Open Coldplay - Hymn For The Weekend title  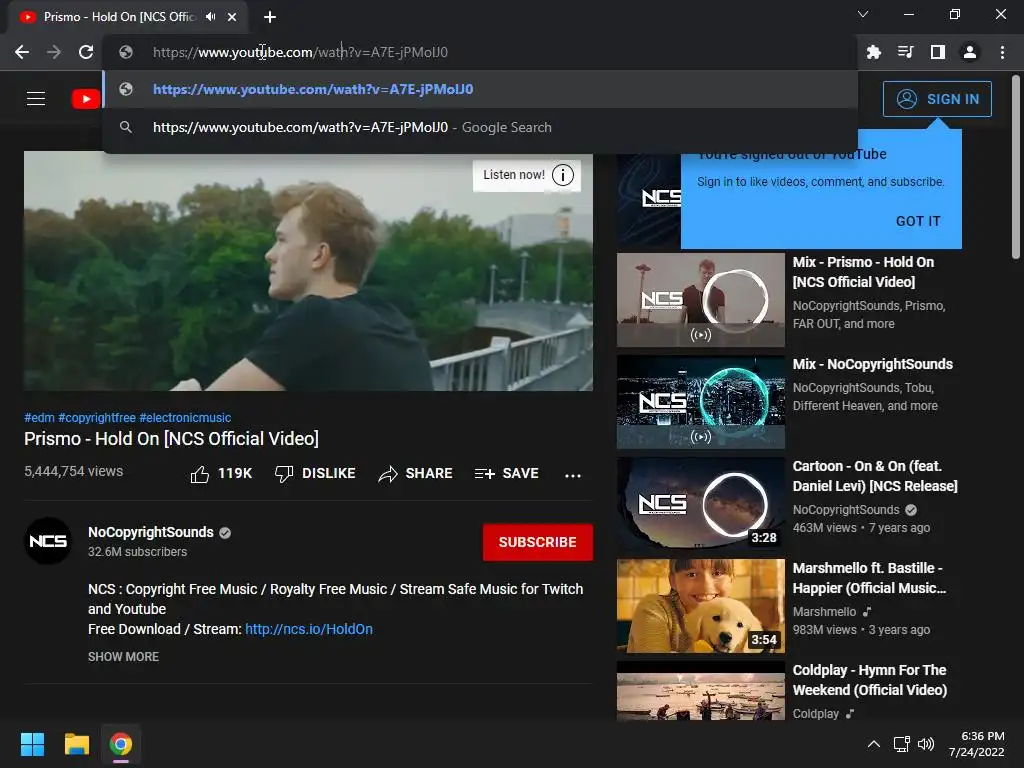(870, 680)
